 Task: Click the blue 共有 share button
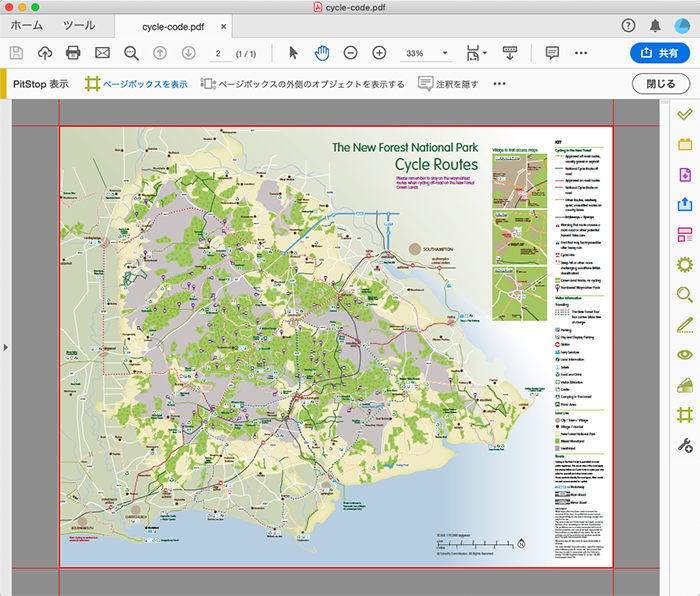click(x=660, y=53)
